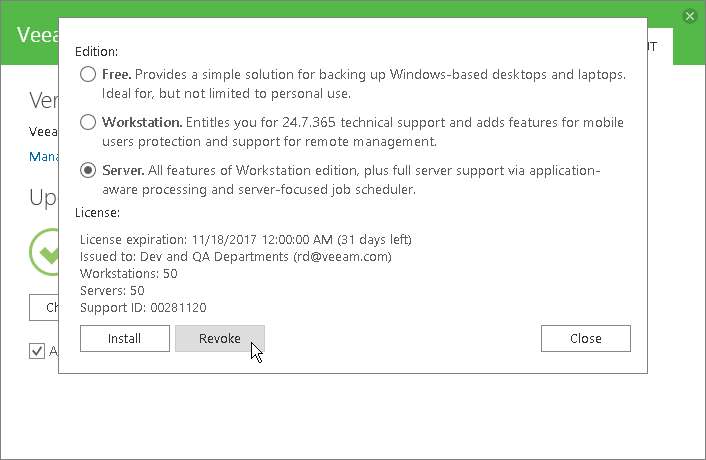This screenshot has height=460, width=706.
Task: Click the partially hidden Ch... button behind dialog
Action: point(44,307)
